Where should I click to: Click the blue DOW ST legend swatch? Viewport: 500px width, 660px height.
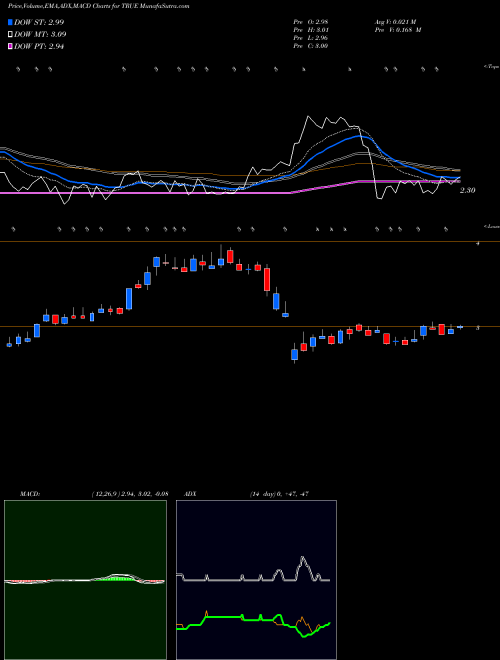[x=11, y=22]
